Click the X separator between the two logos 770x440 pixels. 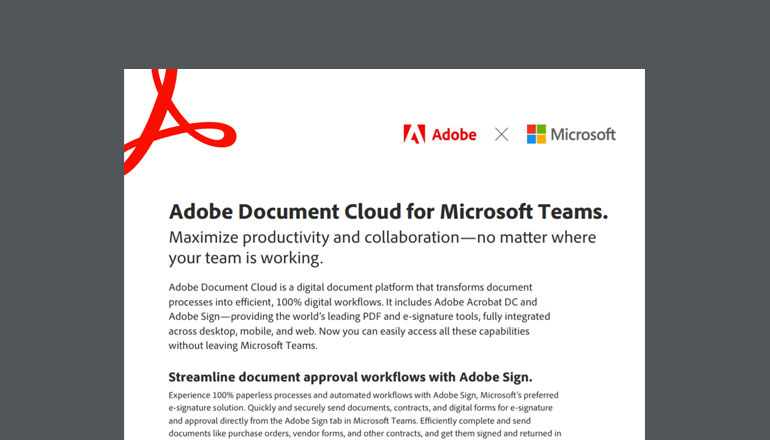[501, 134]
